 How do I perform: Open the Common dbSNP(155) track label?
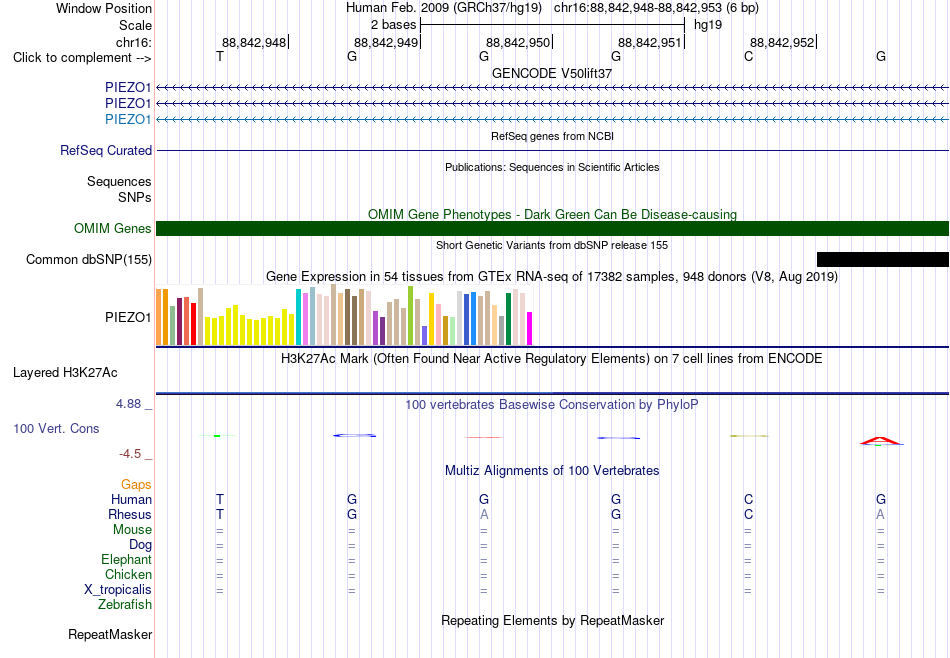(89, 259)
